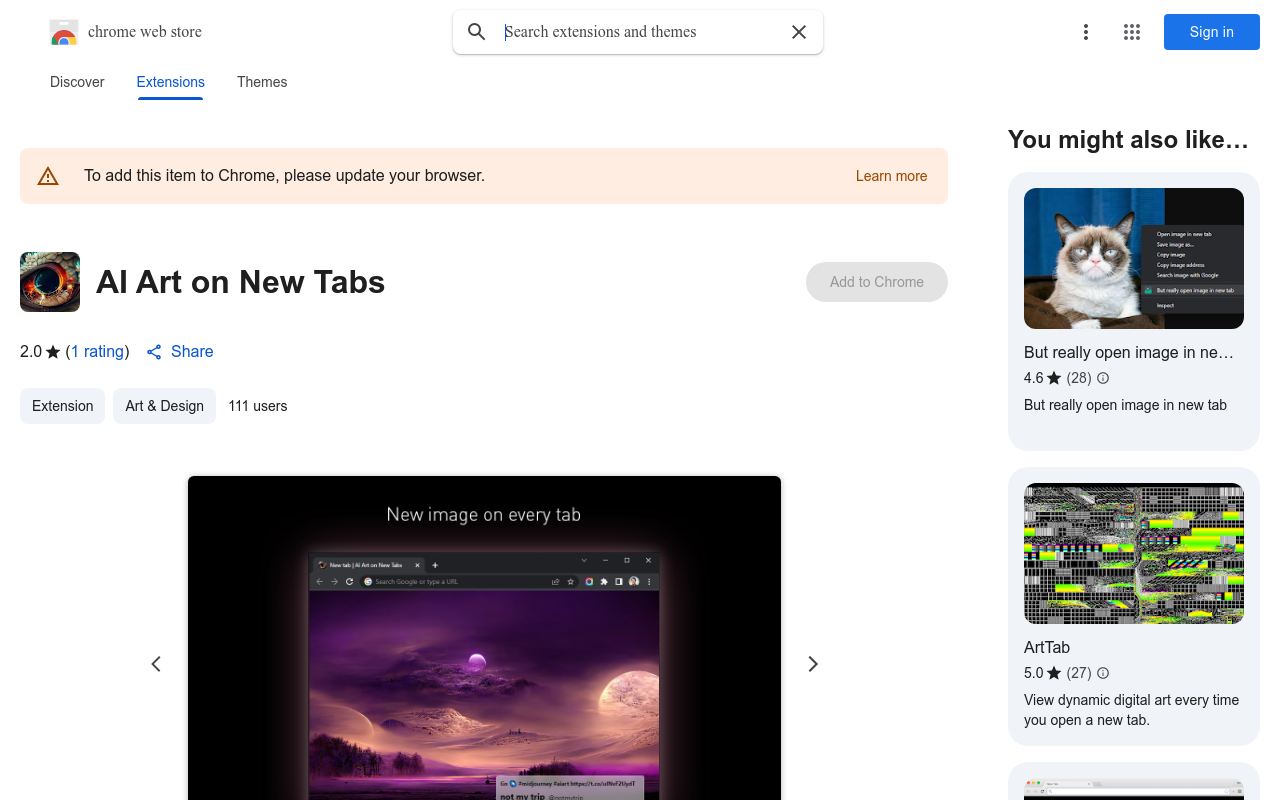1280x800 pixels.
Task: Click the AI Art on New Tabs heading
Action: click(241, 282)
